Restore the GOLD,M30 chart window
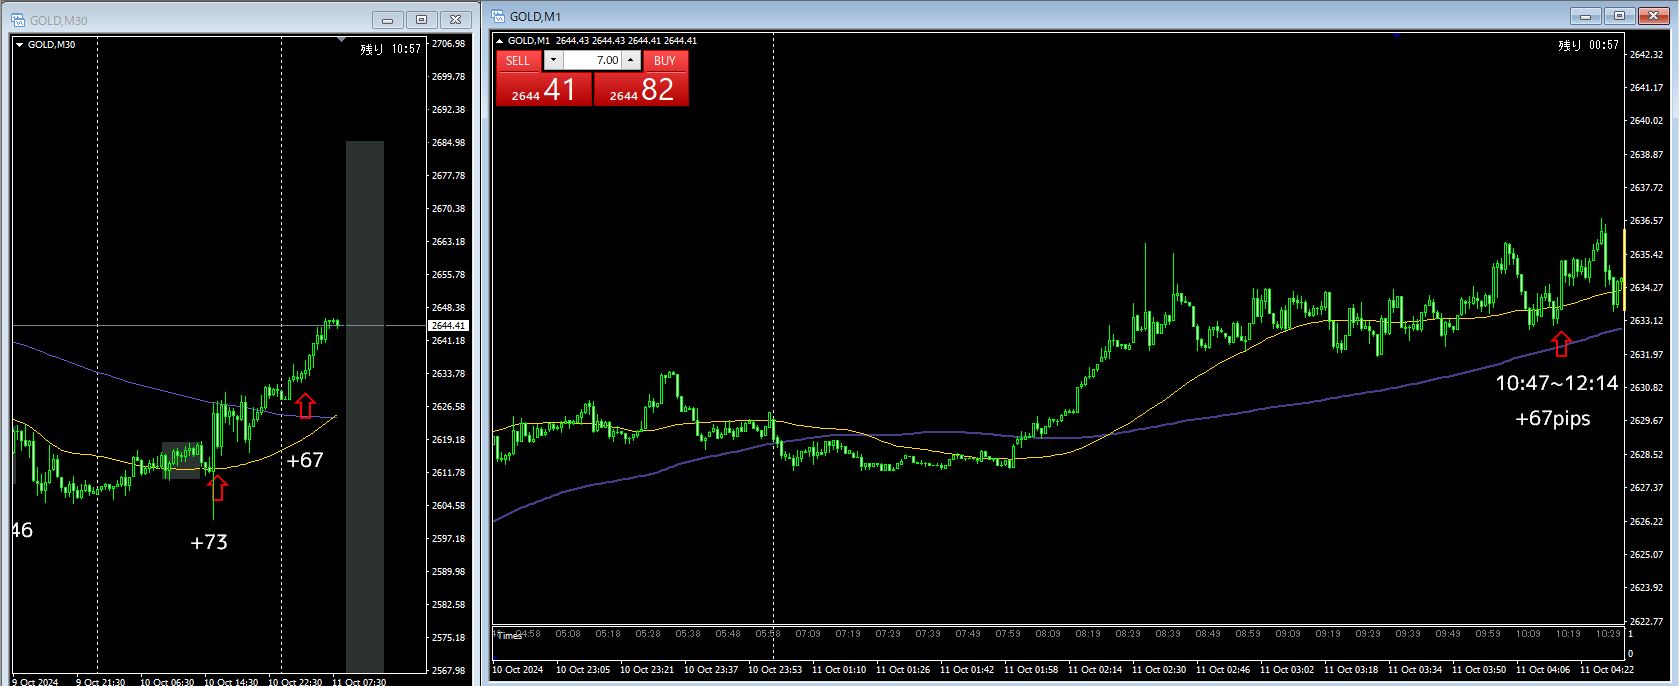 tap(422, 19)
